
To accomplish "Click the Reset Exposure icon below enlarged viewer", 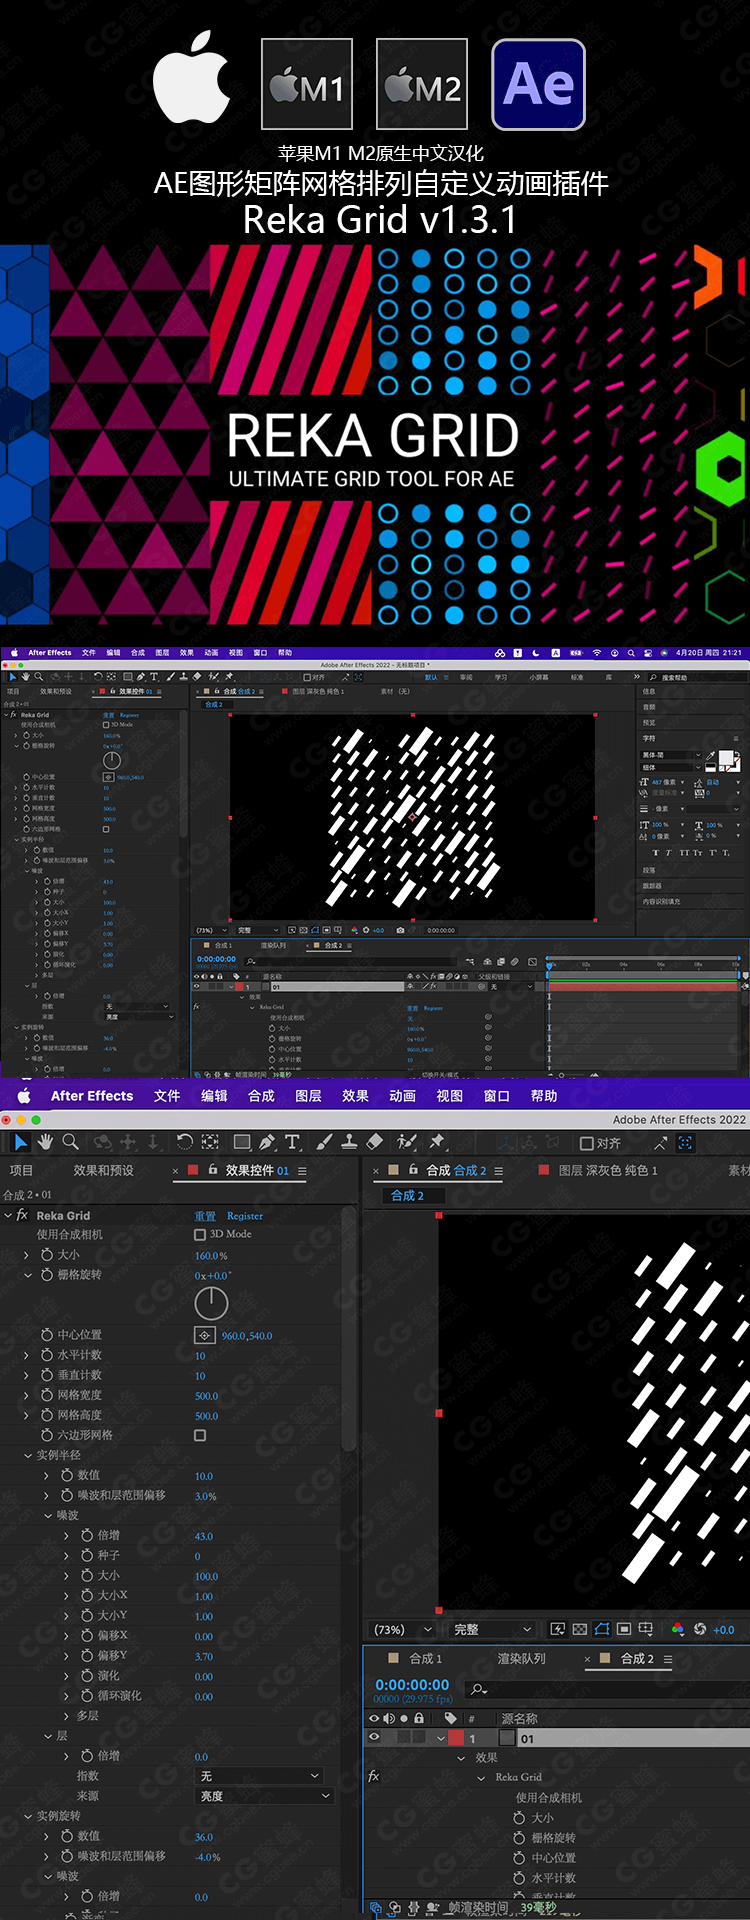I will pos(700,1629).
